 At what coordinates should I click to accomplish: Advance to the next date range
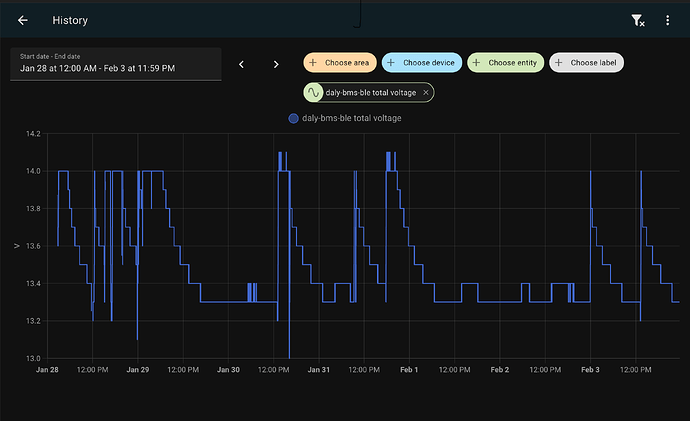pyautogui.click(x=276, y=64)
